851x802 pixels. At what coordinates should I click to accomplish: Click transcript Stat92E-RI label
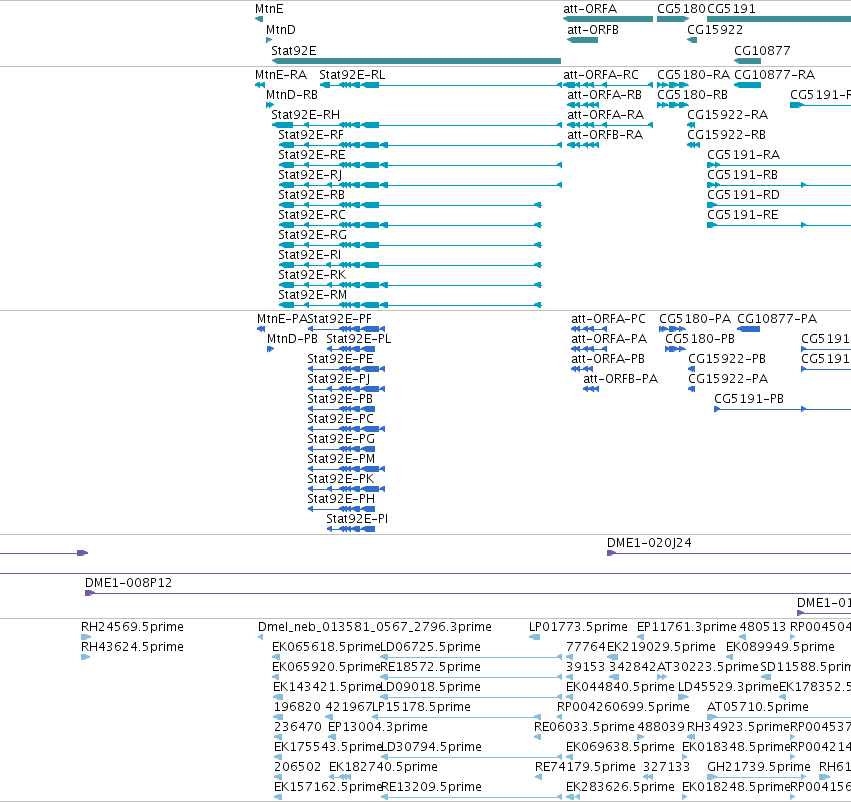pos(309,254)
